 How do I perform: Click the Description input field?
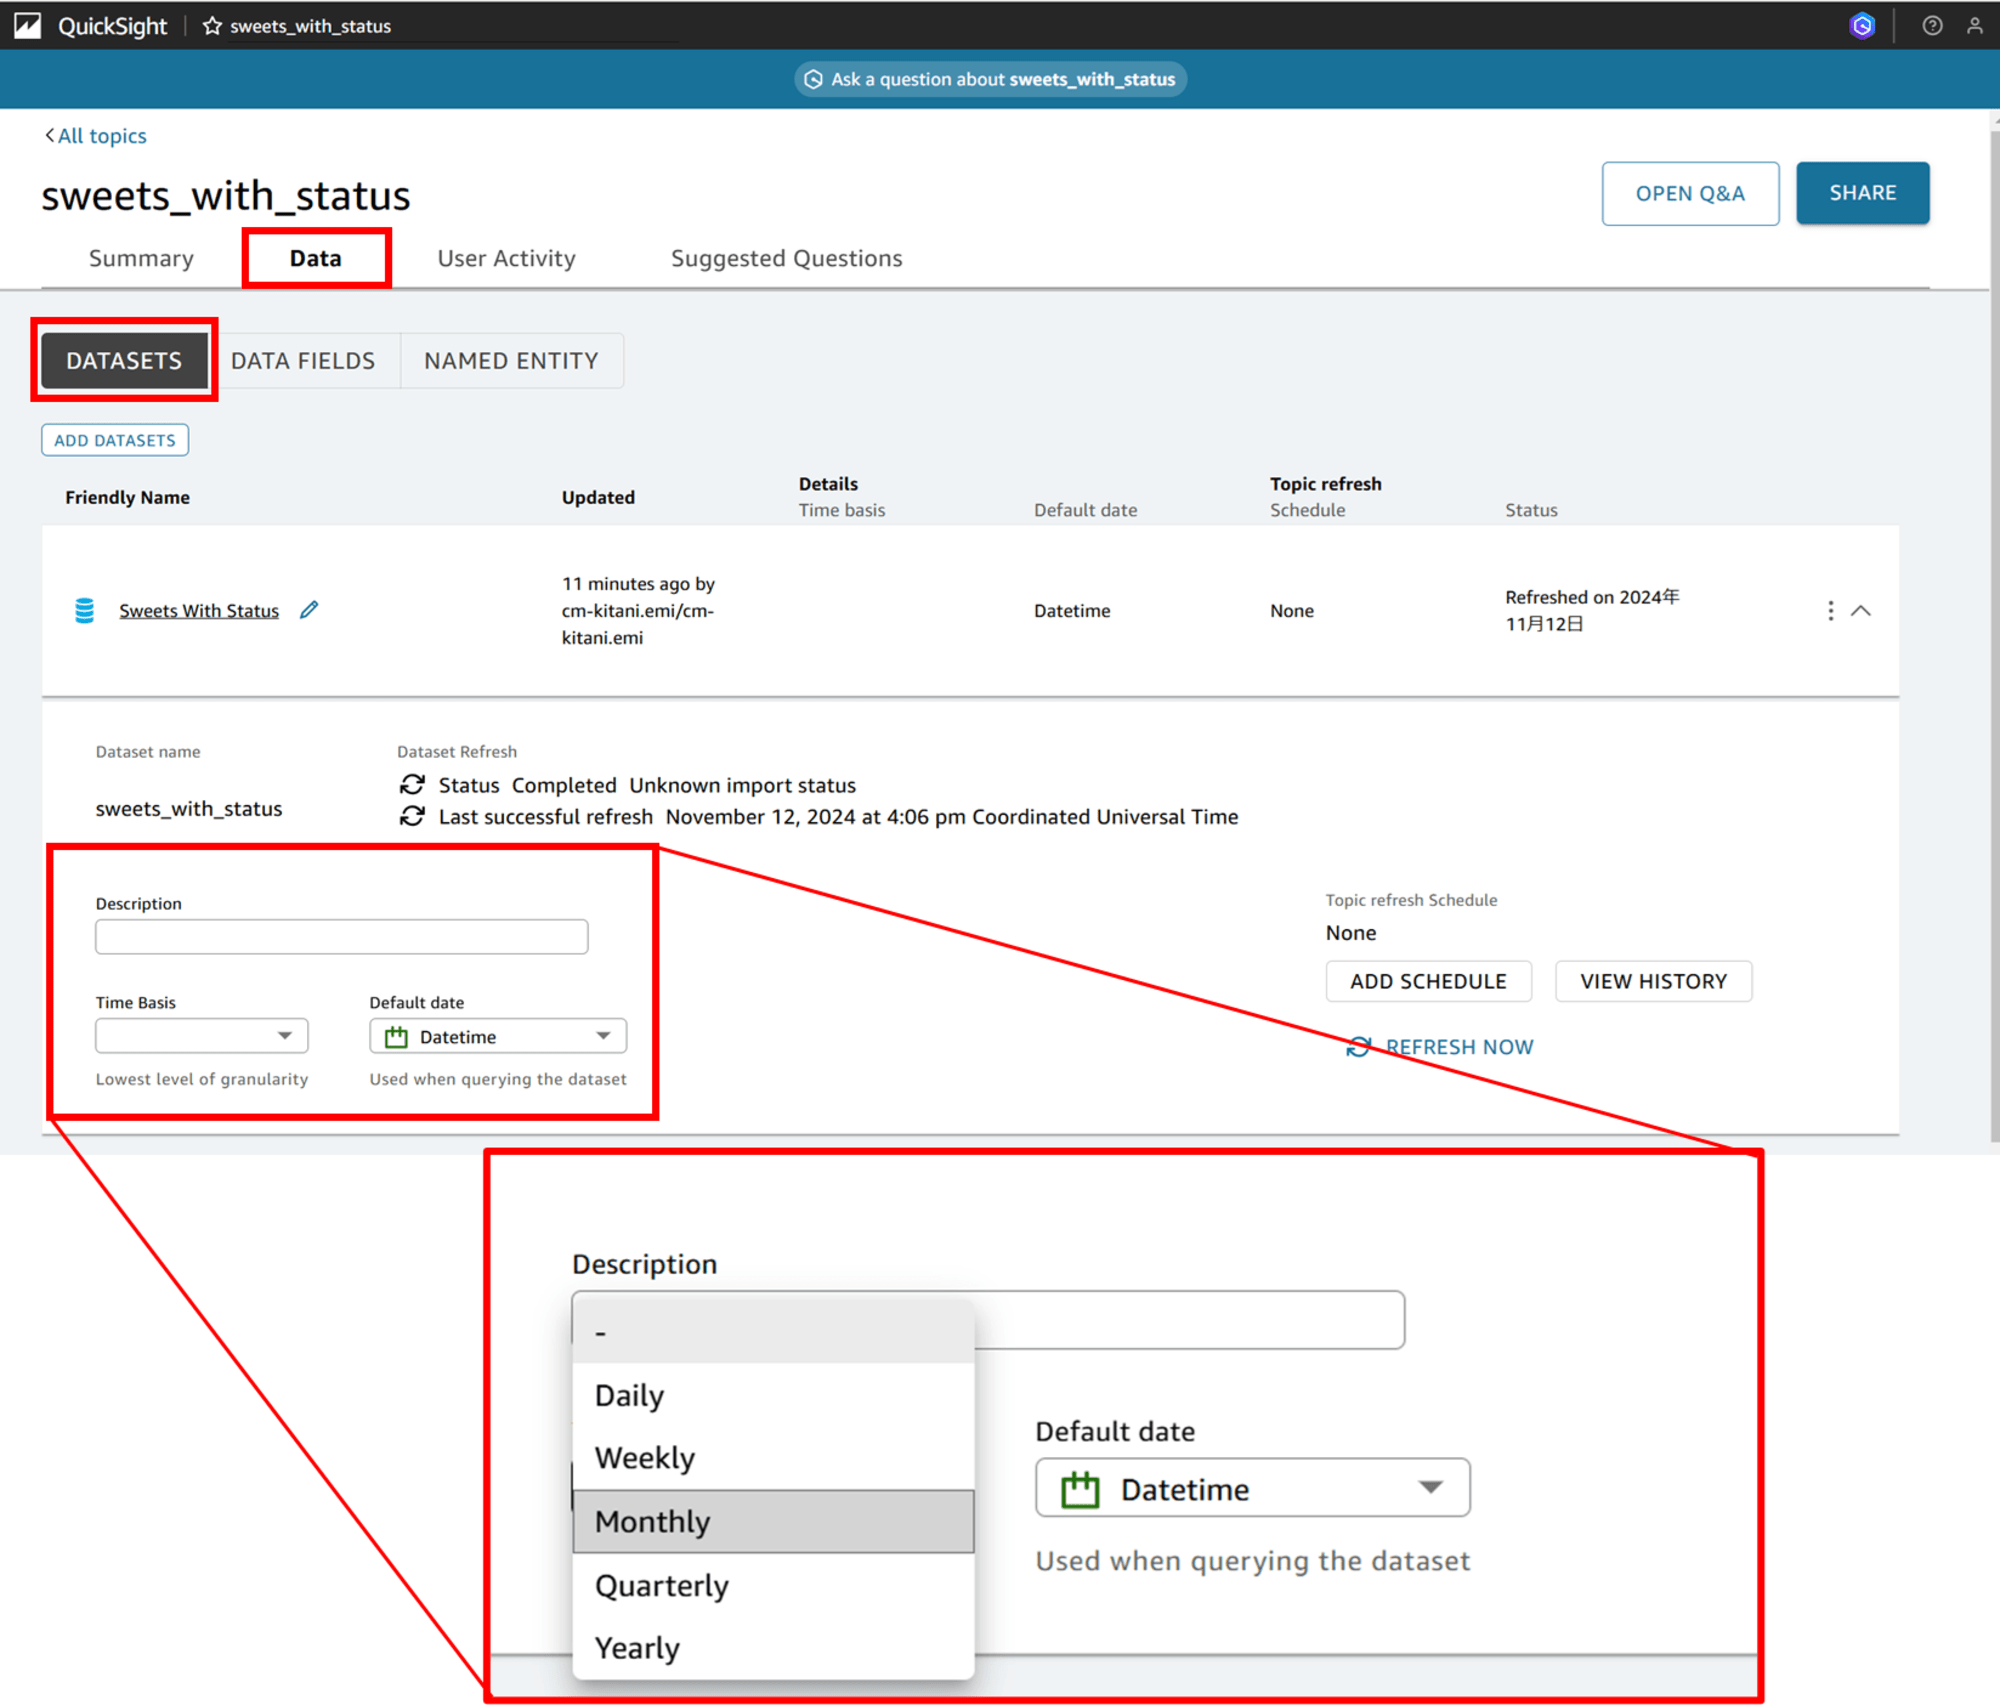342,937
